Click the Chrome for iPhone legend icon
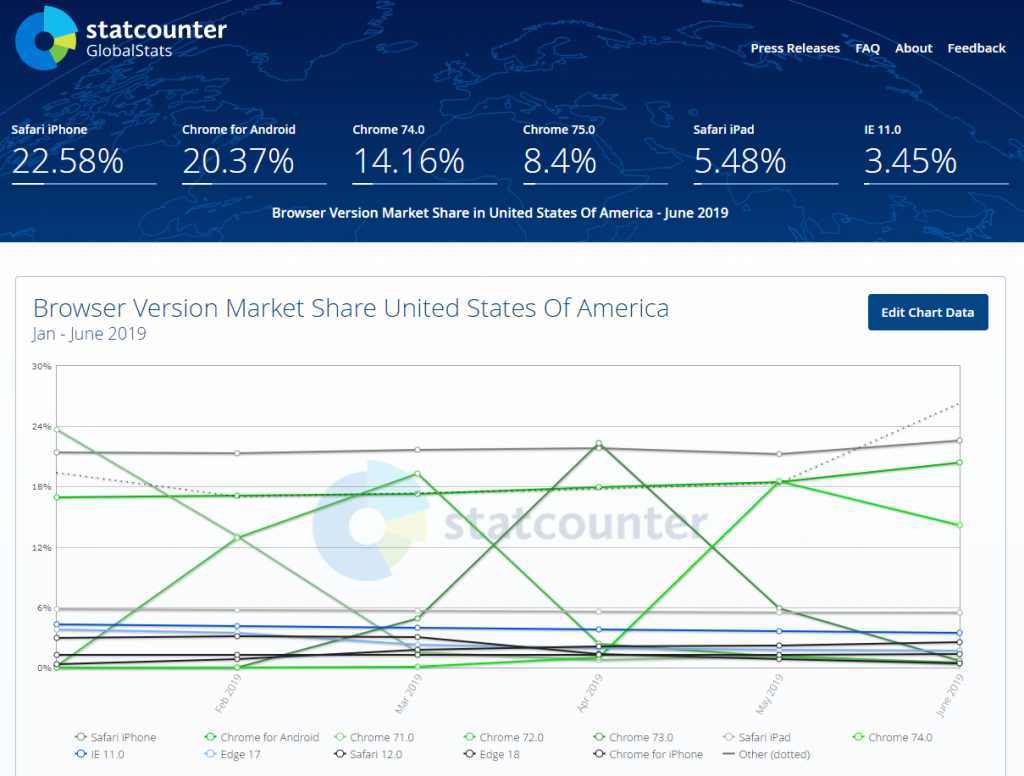The height and width of the screenshot is (776, 1024). pos(599,754)
